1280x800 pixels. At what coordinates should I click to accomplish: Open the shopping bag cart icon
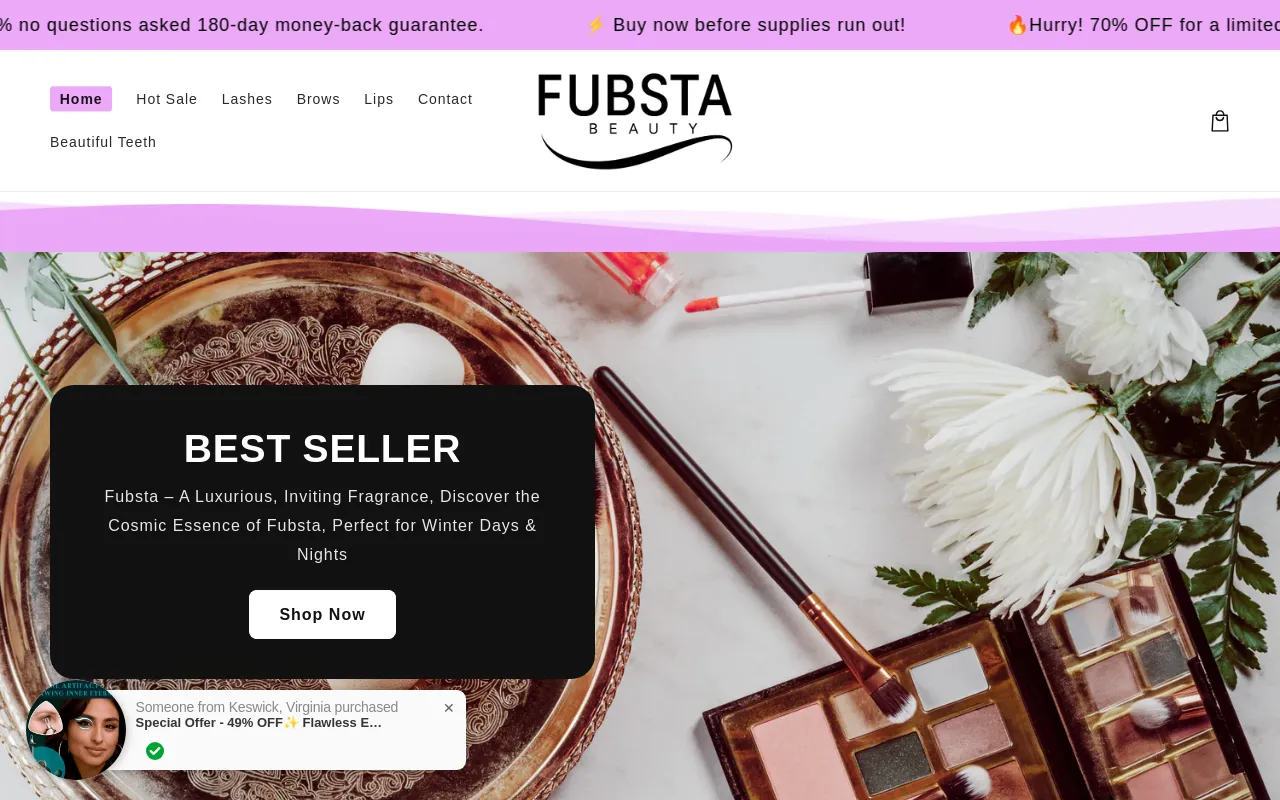[1219, 121]
